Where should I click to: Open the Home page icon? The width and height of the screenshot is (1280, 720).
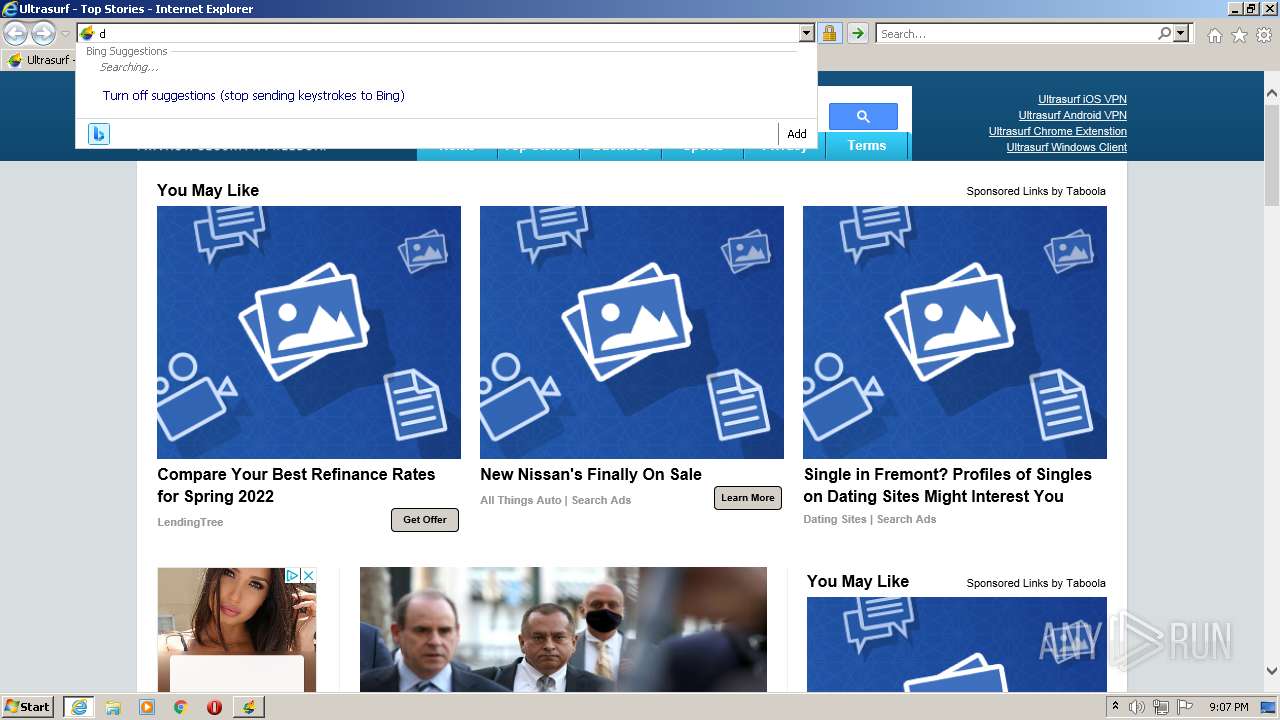coord(1214,35)
